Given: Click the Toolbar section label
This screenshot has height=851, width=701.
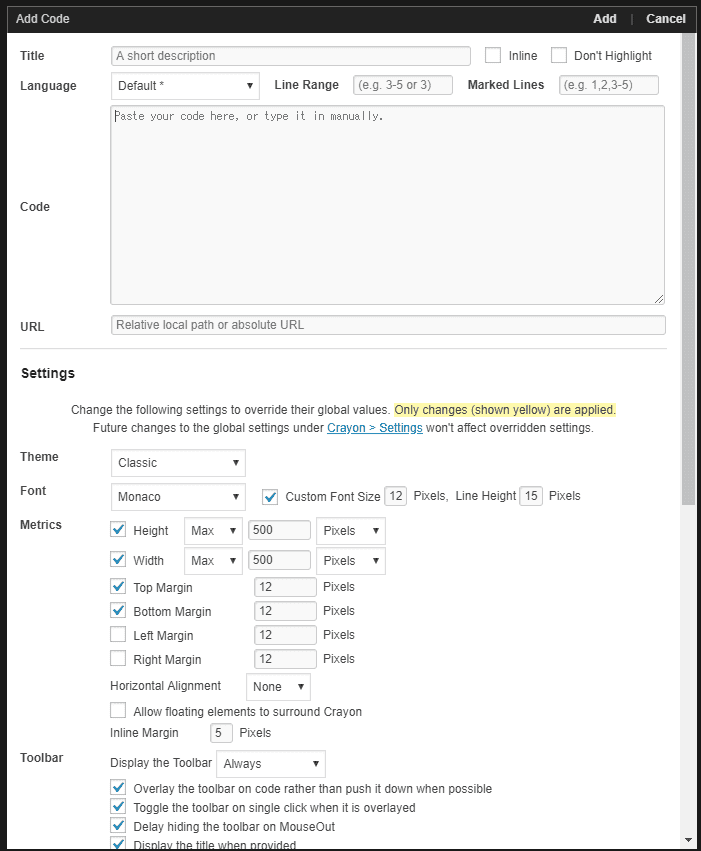Looking at the screenshot, I should (41, 758).
